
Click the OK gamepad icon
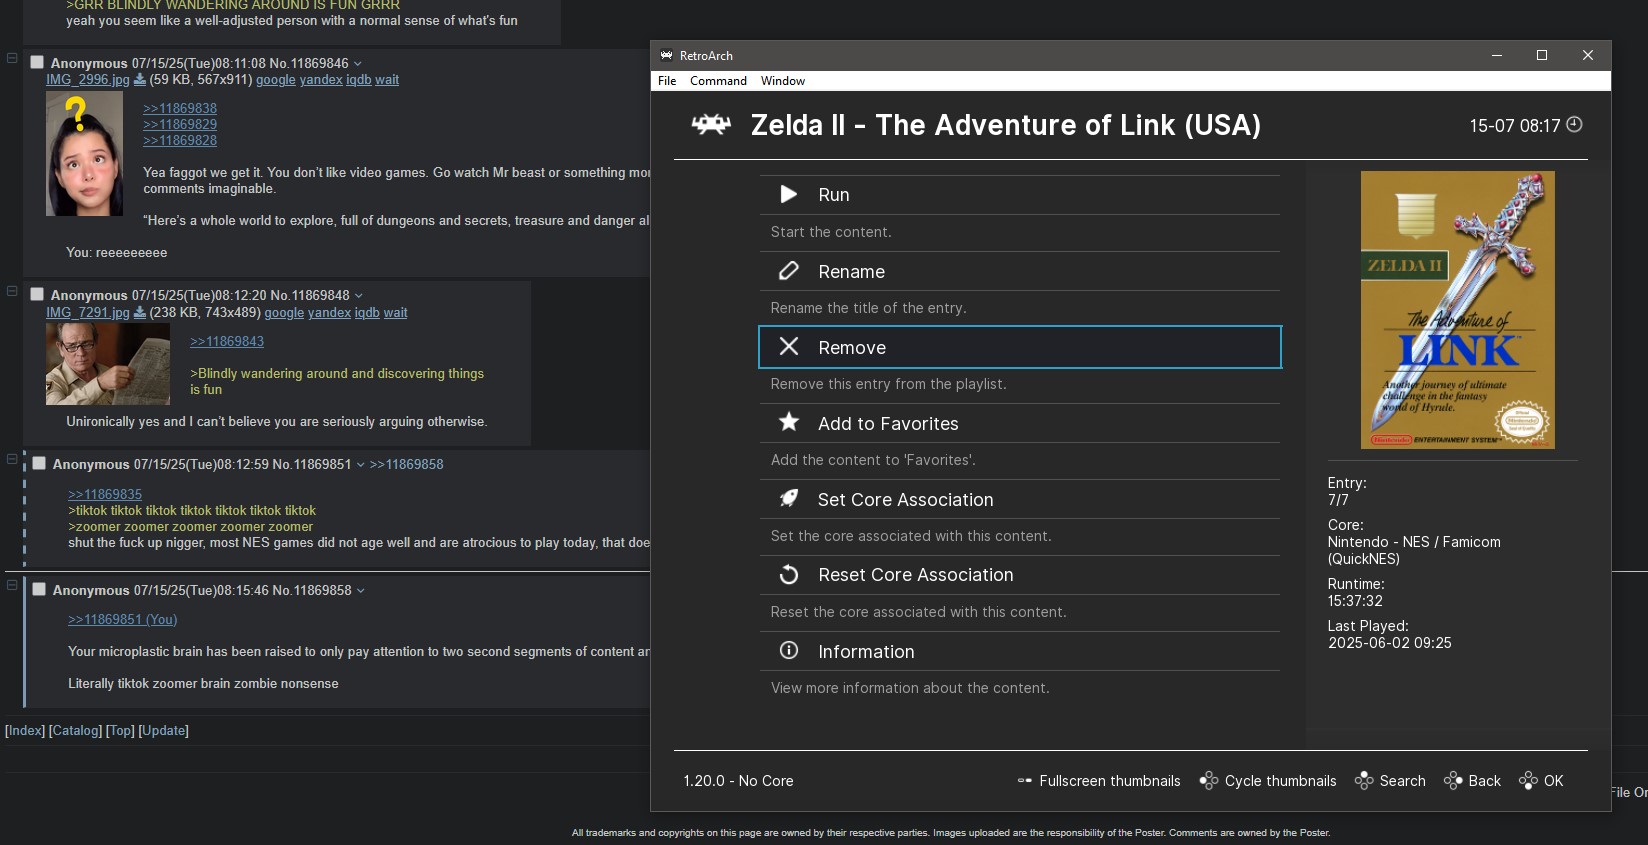click(x=1528, y=780)
